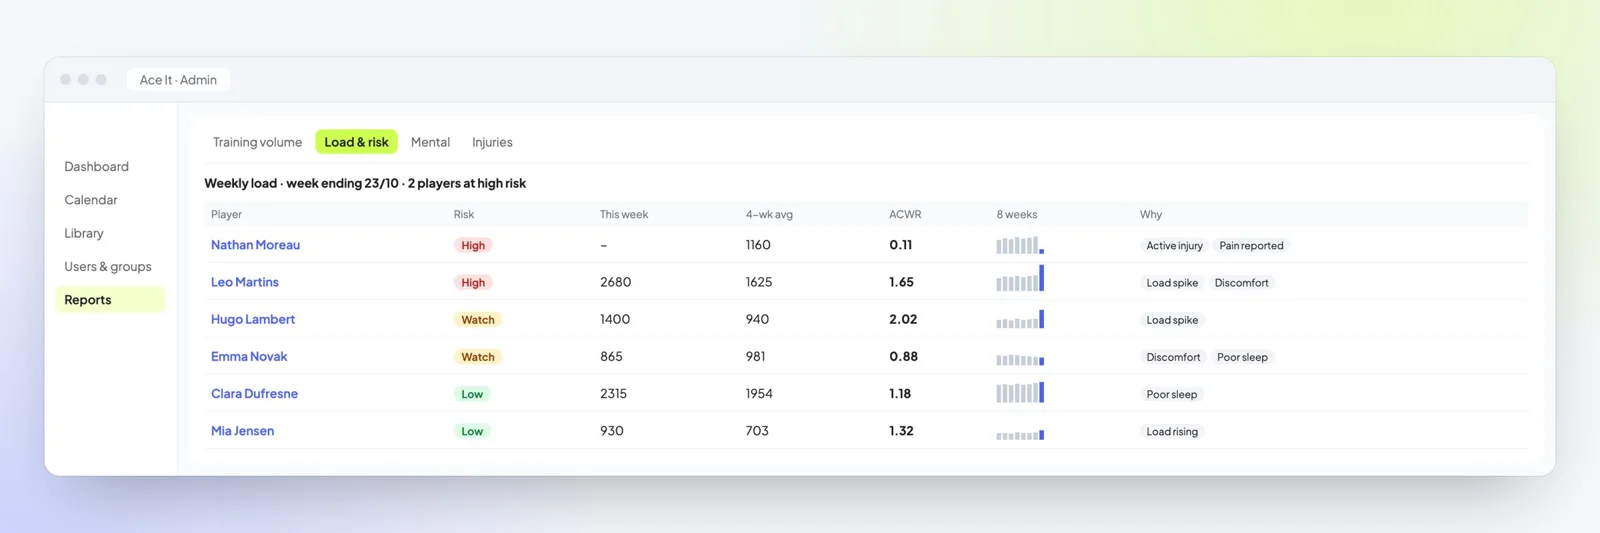The height and width of the screenshot is (533, 1600).
Task: Open Clara Dufresne's player profile
Action: [254, 393]
